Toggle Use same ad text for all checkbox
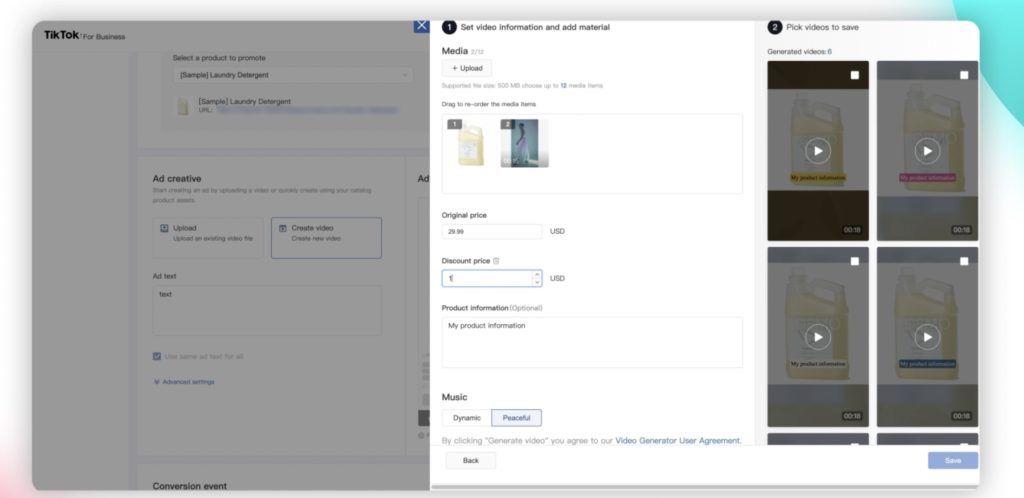This screenshot has width=1024, height=498. [157, 356]
